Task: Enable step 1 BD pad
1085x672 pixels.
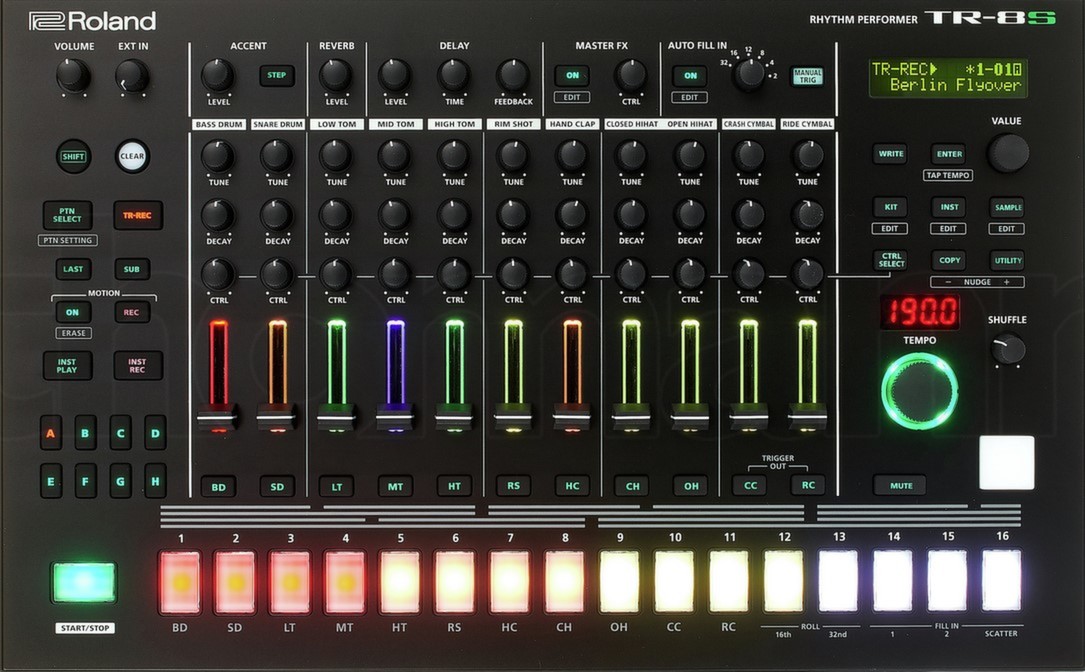Action: [180, 582]
